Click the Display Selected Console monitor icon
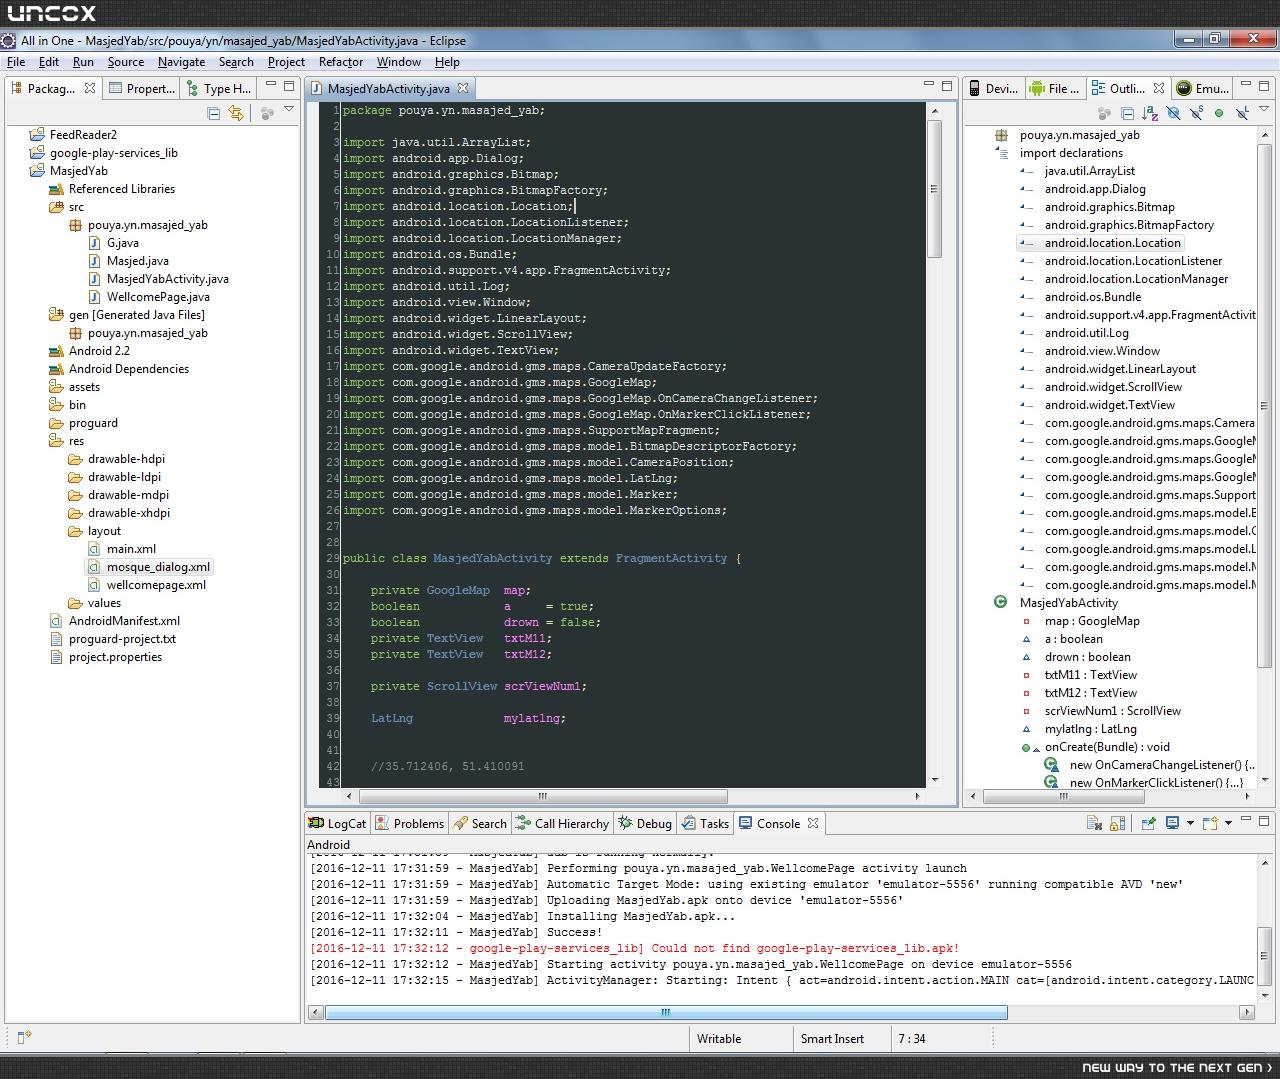Viewport: 1280px width, 1079px height. coord(1172,823)
